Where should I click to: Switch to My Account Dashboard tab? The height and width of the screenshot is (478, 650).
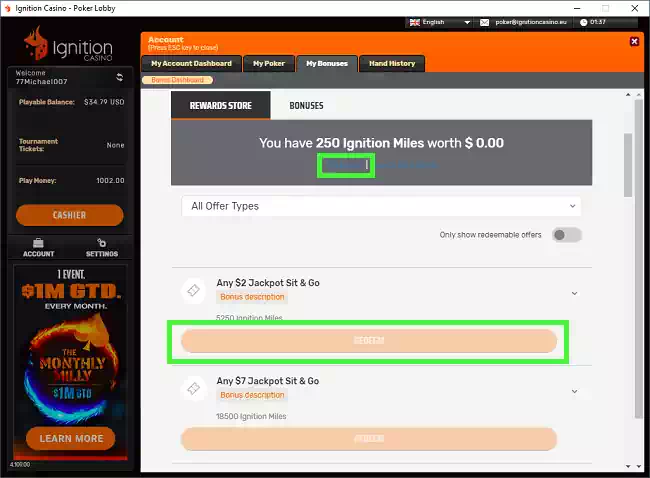click(191, 63)
